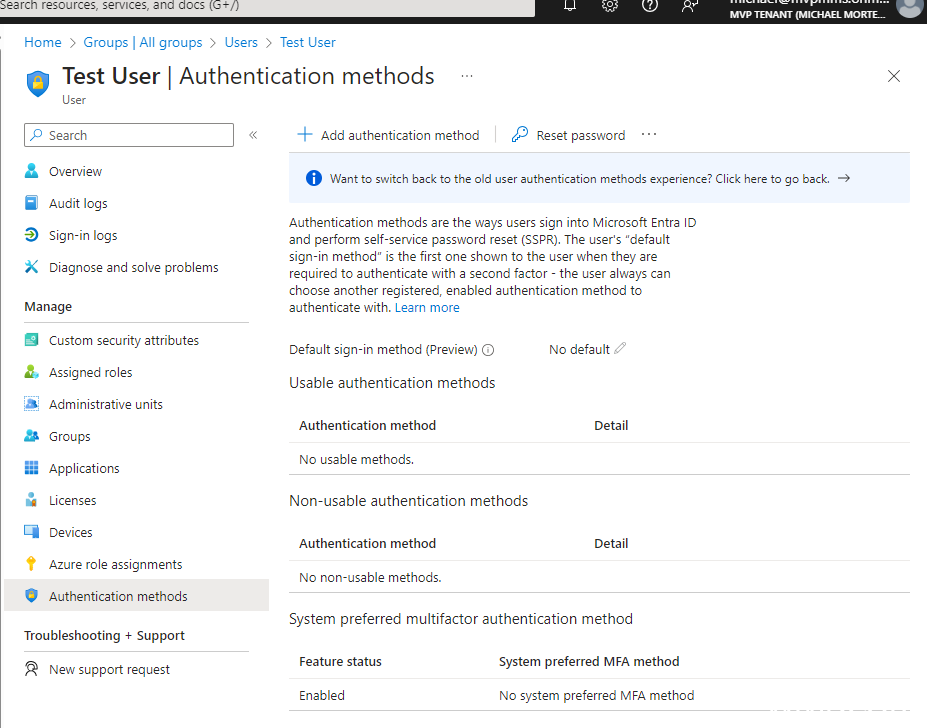
Task: Open Sign-in logs in the sidebar
Action: pyautogui.click(x=83, y=236)
